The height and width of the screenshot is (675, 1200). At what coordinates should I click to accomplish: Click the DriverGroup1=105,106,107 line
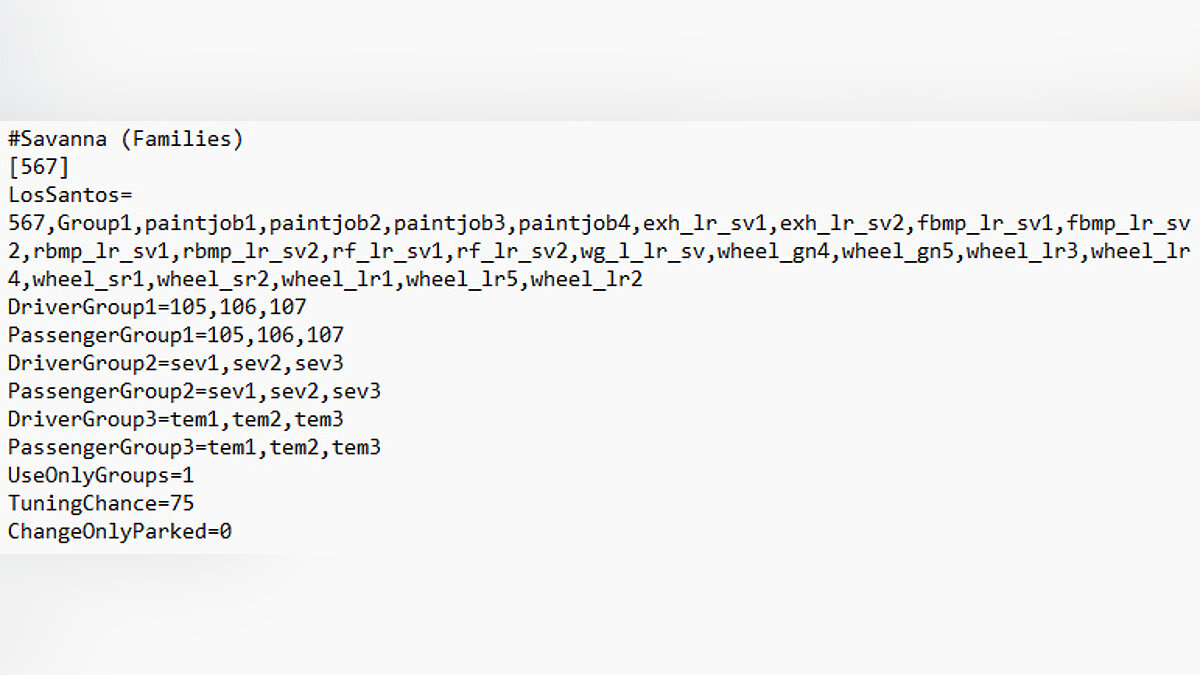tap(157, 307)
